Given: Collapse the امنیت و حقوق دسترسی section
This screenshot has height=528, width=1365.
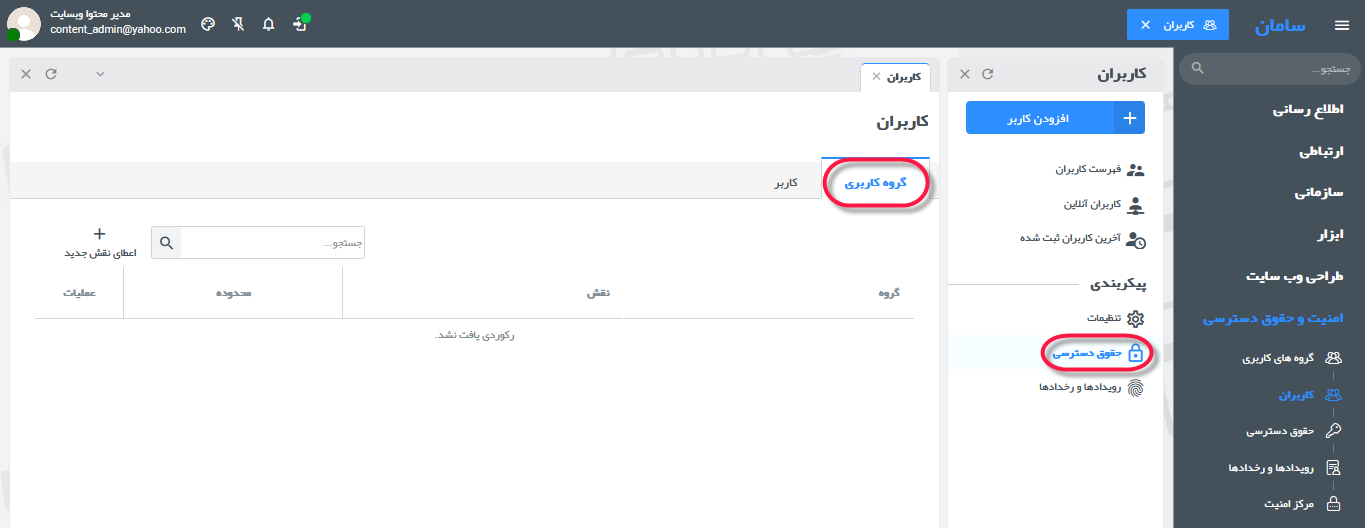Looking at the screenshot, I should click(x=1273, y=318).
